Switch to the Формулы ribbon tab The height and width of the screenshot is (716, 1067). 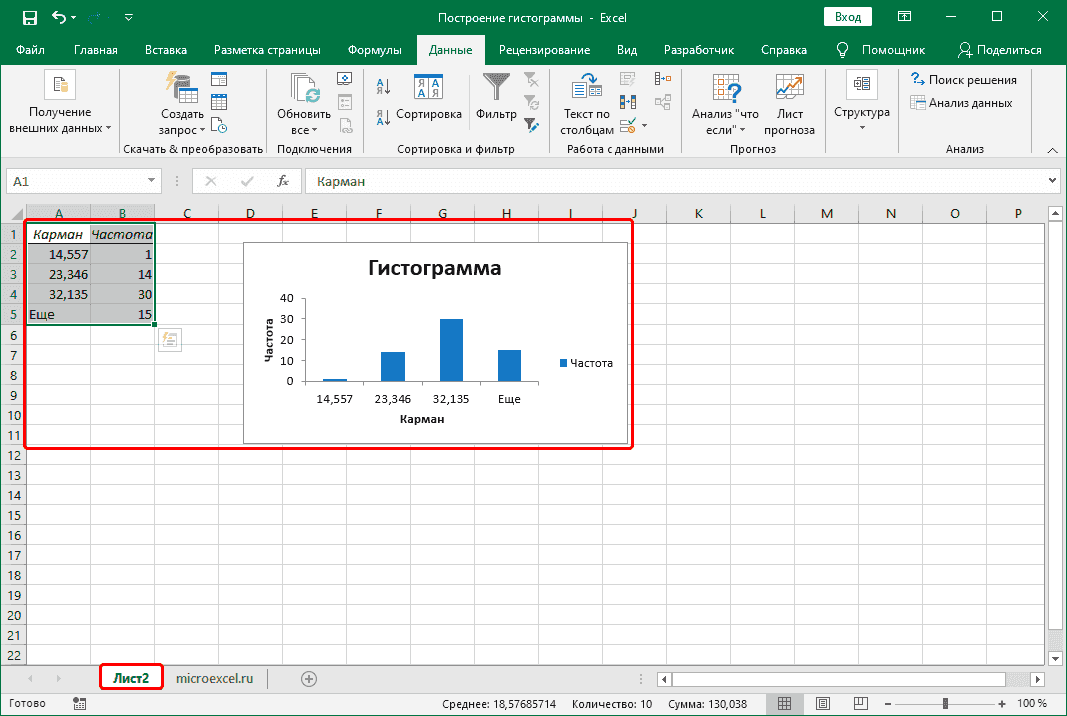pos(375,50)
